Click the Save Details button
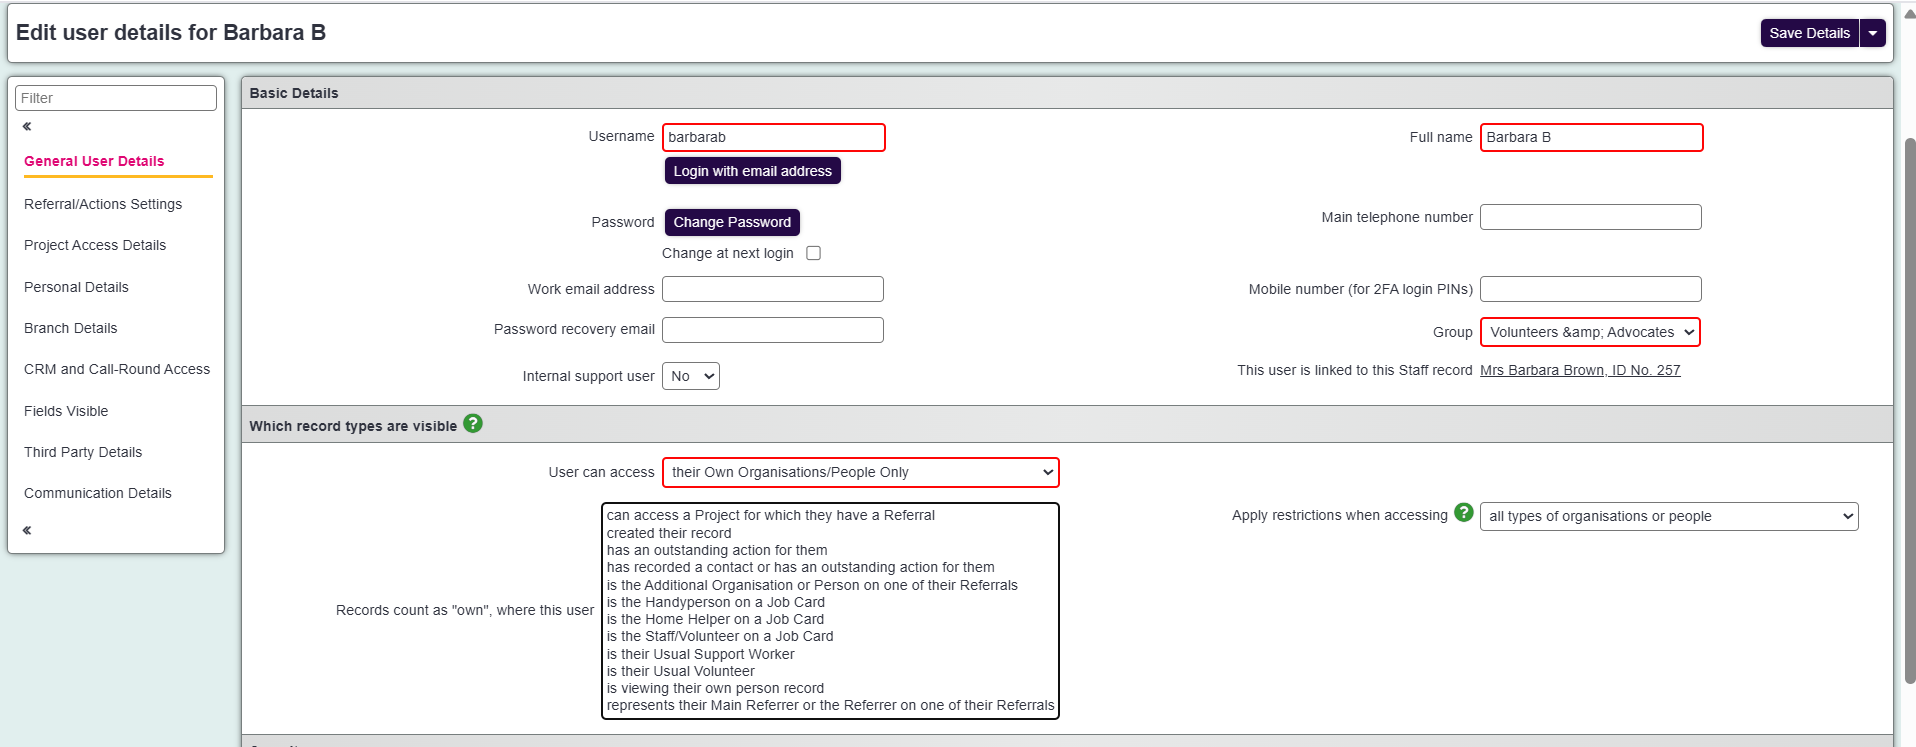 click(x=1809, y=33)
